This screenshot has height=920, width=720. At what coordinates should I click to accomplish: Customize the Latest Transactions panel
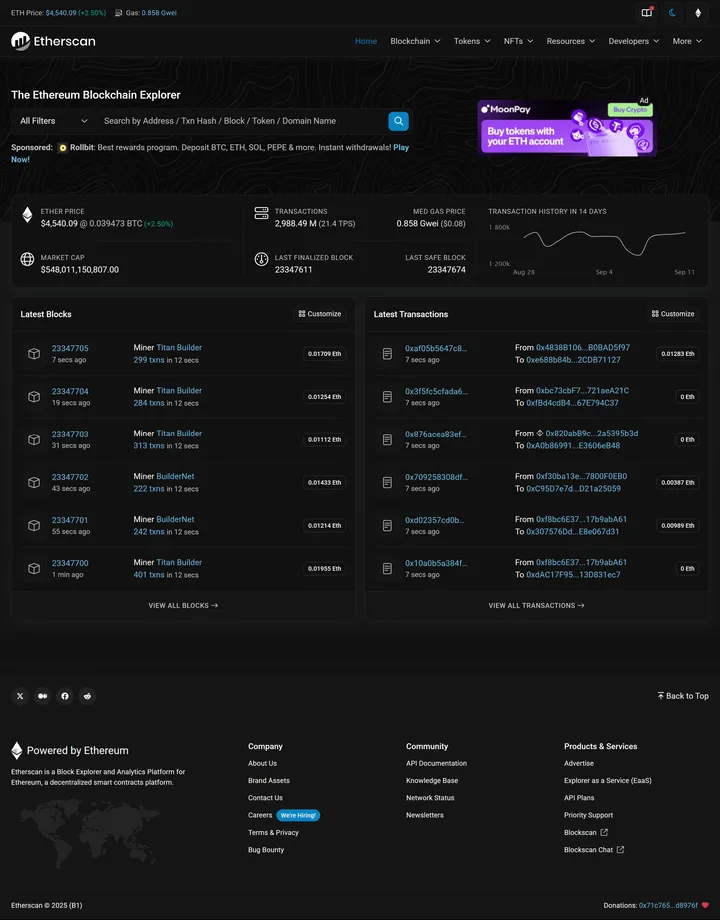pos(673,314)
